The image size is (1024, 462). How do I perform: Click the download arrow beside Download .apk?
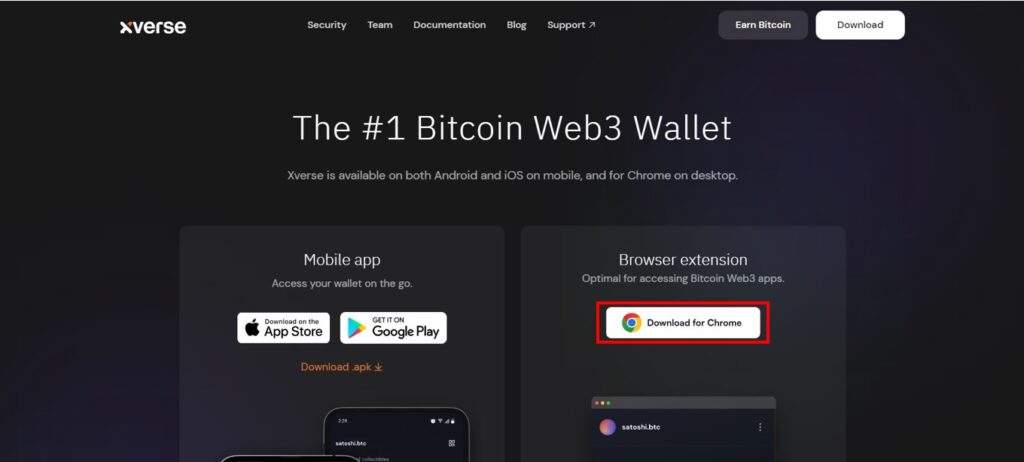378,367
